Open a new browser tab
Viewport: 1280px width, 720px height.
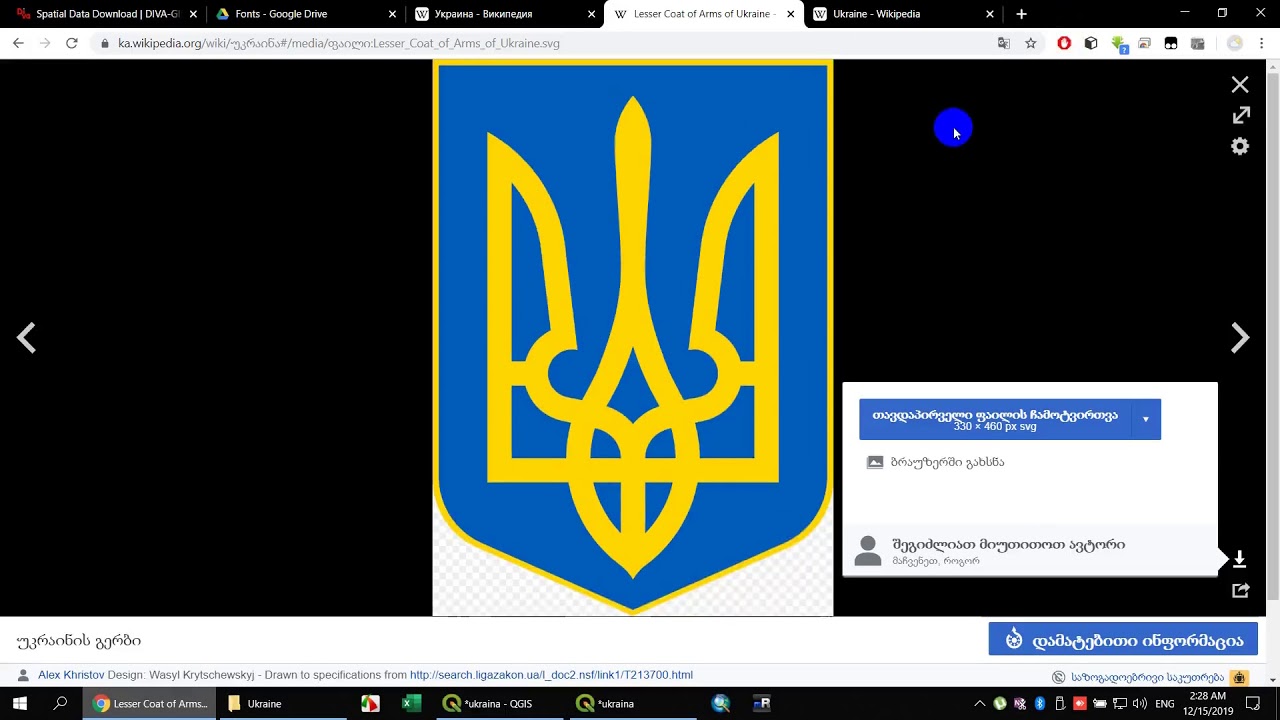(1021, 14)
